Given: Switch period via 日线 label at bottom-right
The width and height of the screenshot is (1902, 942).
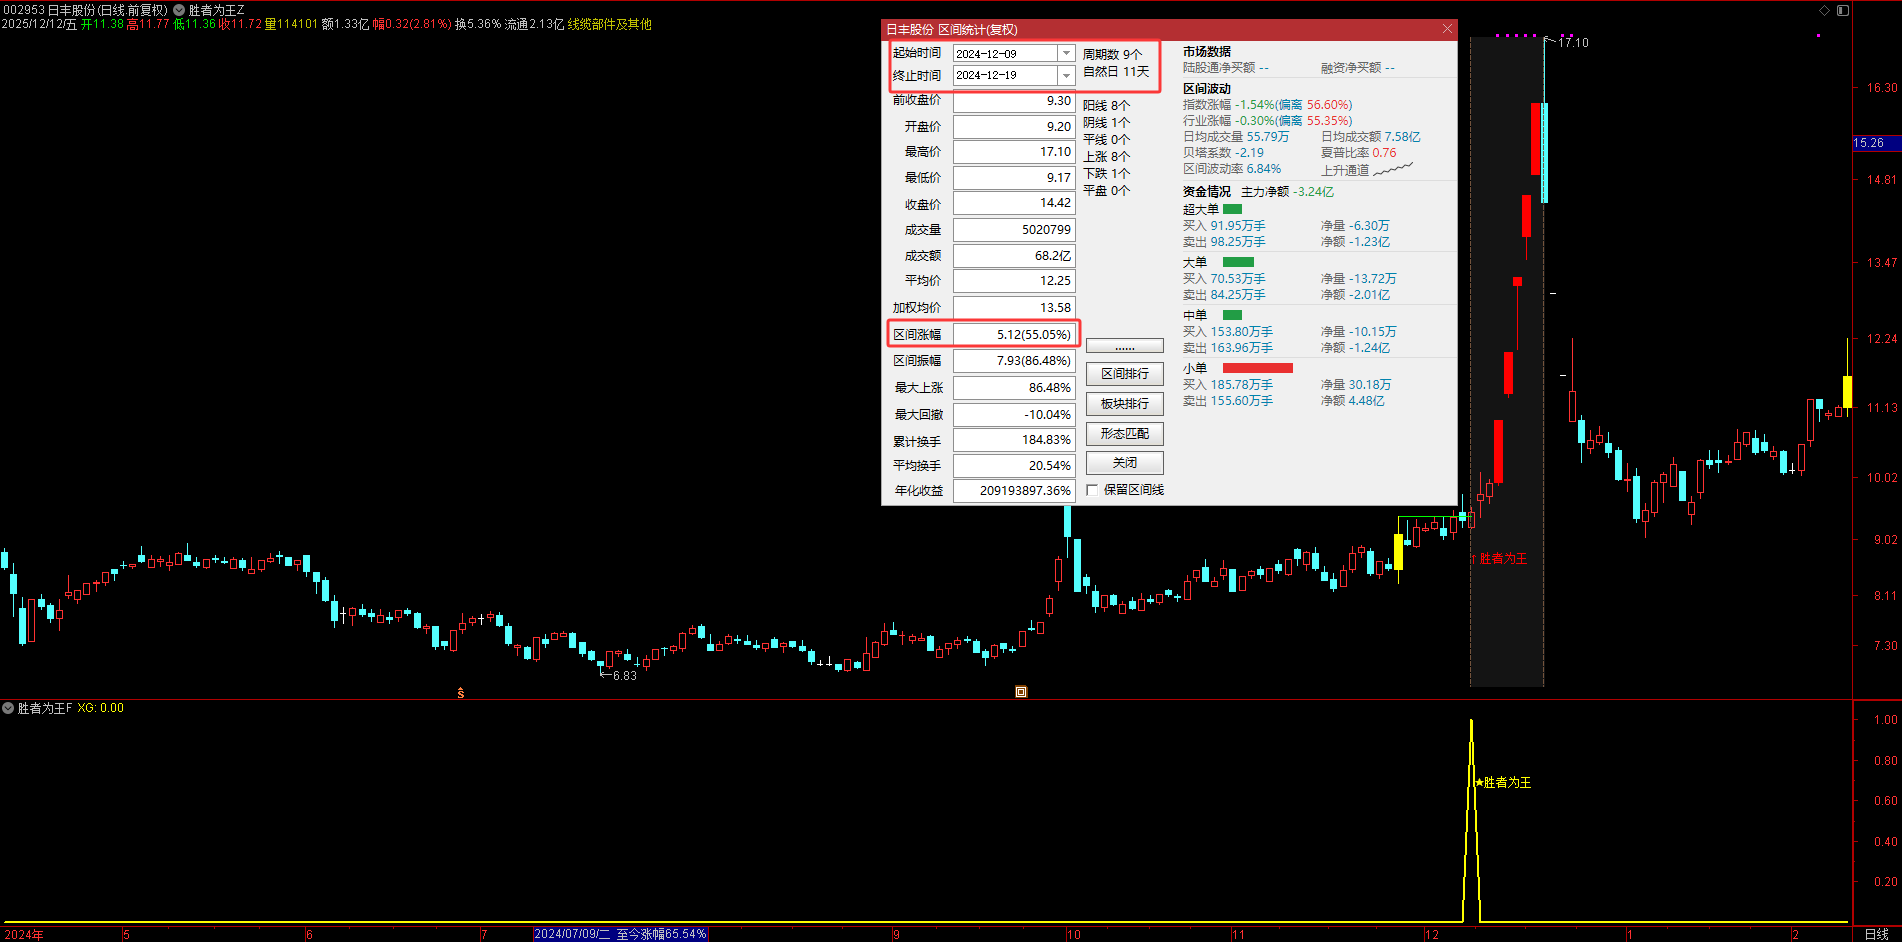Looking at the screenshot, I should [x=1876, y=934].
